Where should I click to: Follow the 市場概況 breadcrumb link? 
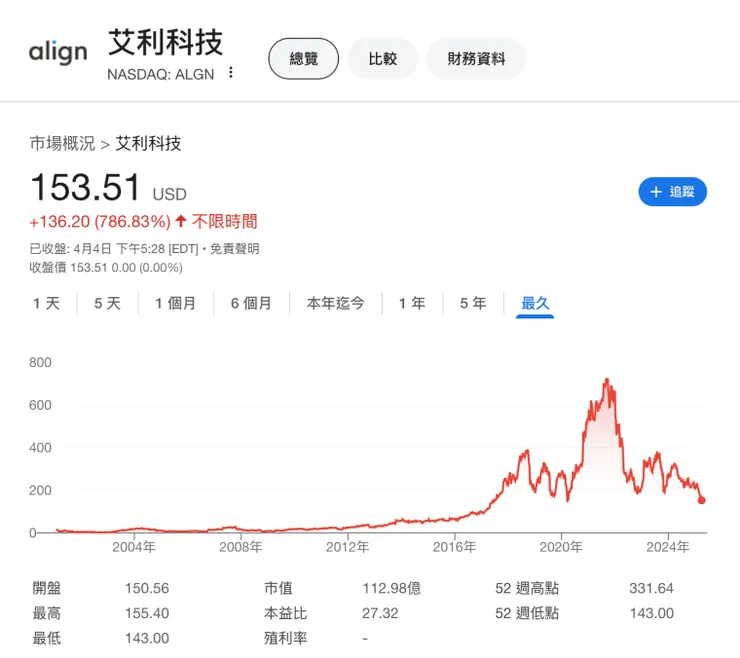62,143
